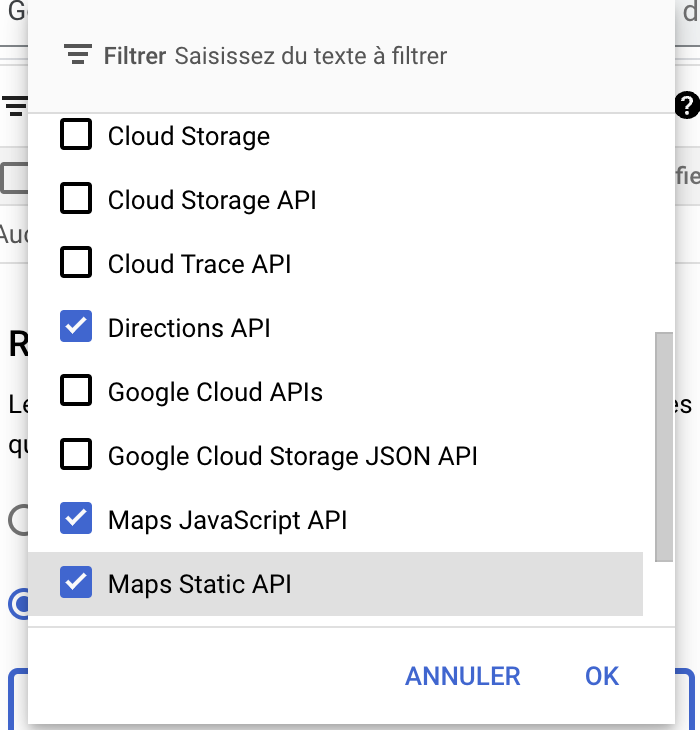This screenshot has width=700, height=730.
Task: Select the gray unselected radio button at left
Action: pyautogui.click(x=18, y=520)
